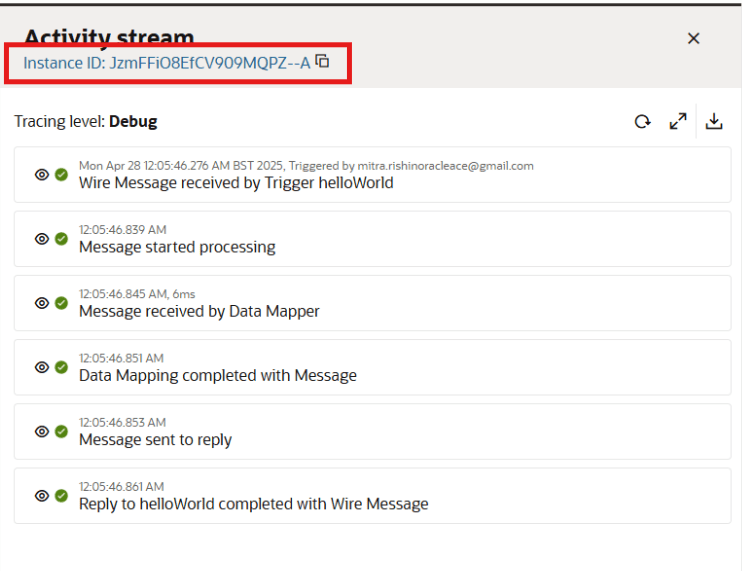The height and width of the screenshot is (571, 742).
Task: Click green status check on Wire Message row
Action: (61, 175)
